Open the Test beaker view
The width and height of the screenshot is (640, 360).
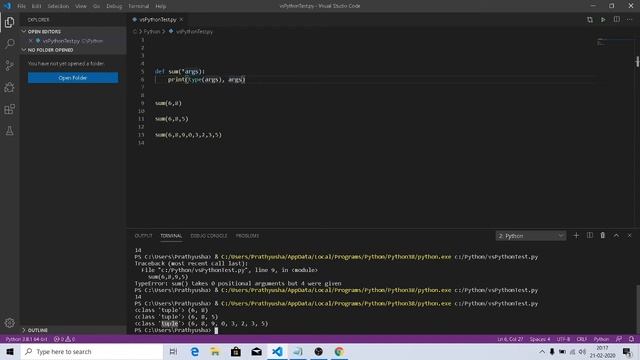tap(9, 131)
